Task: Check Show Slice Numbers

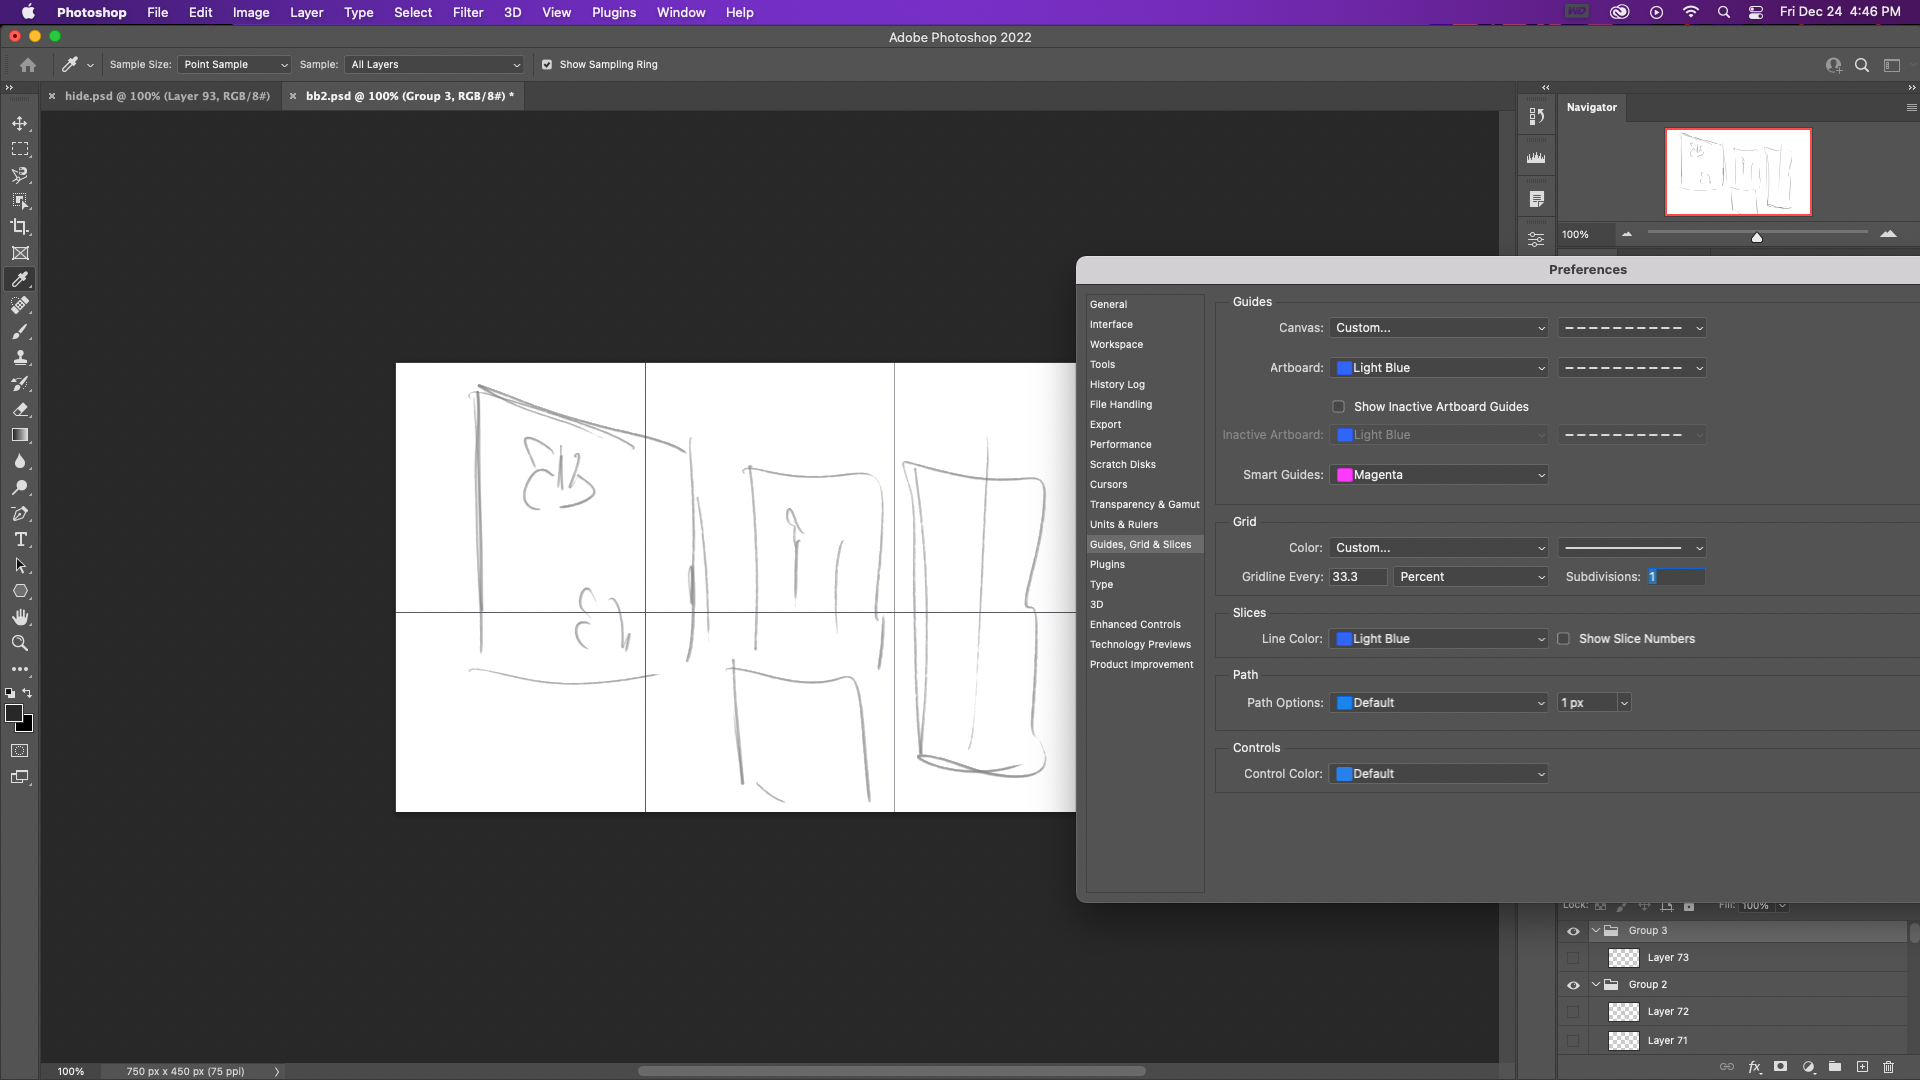Action: (1564, 638)
